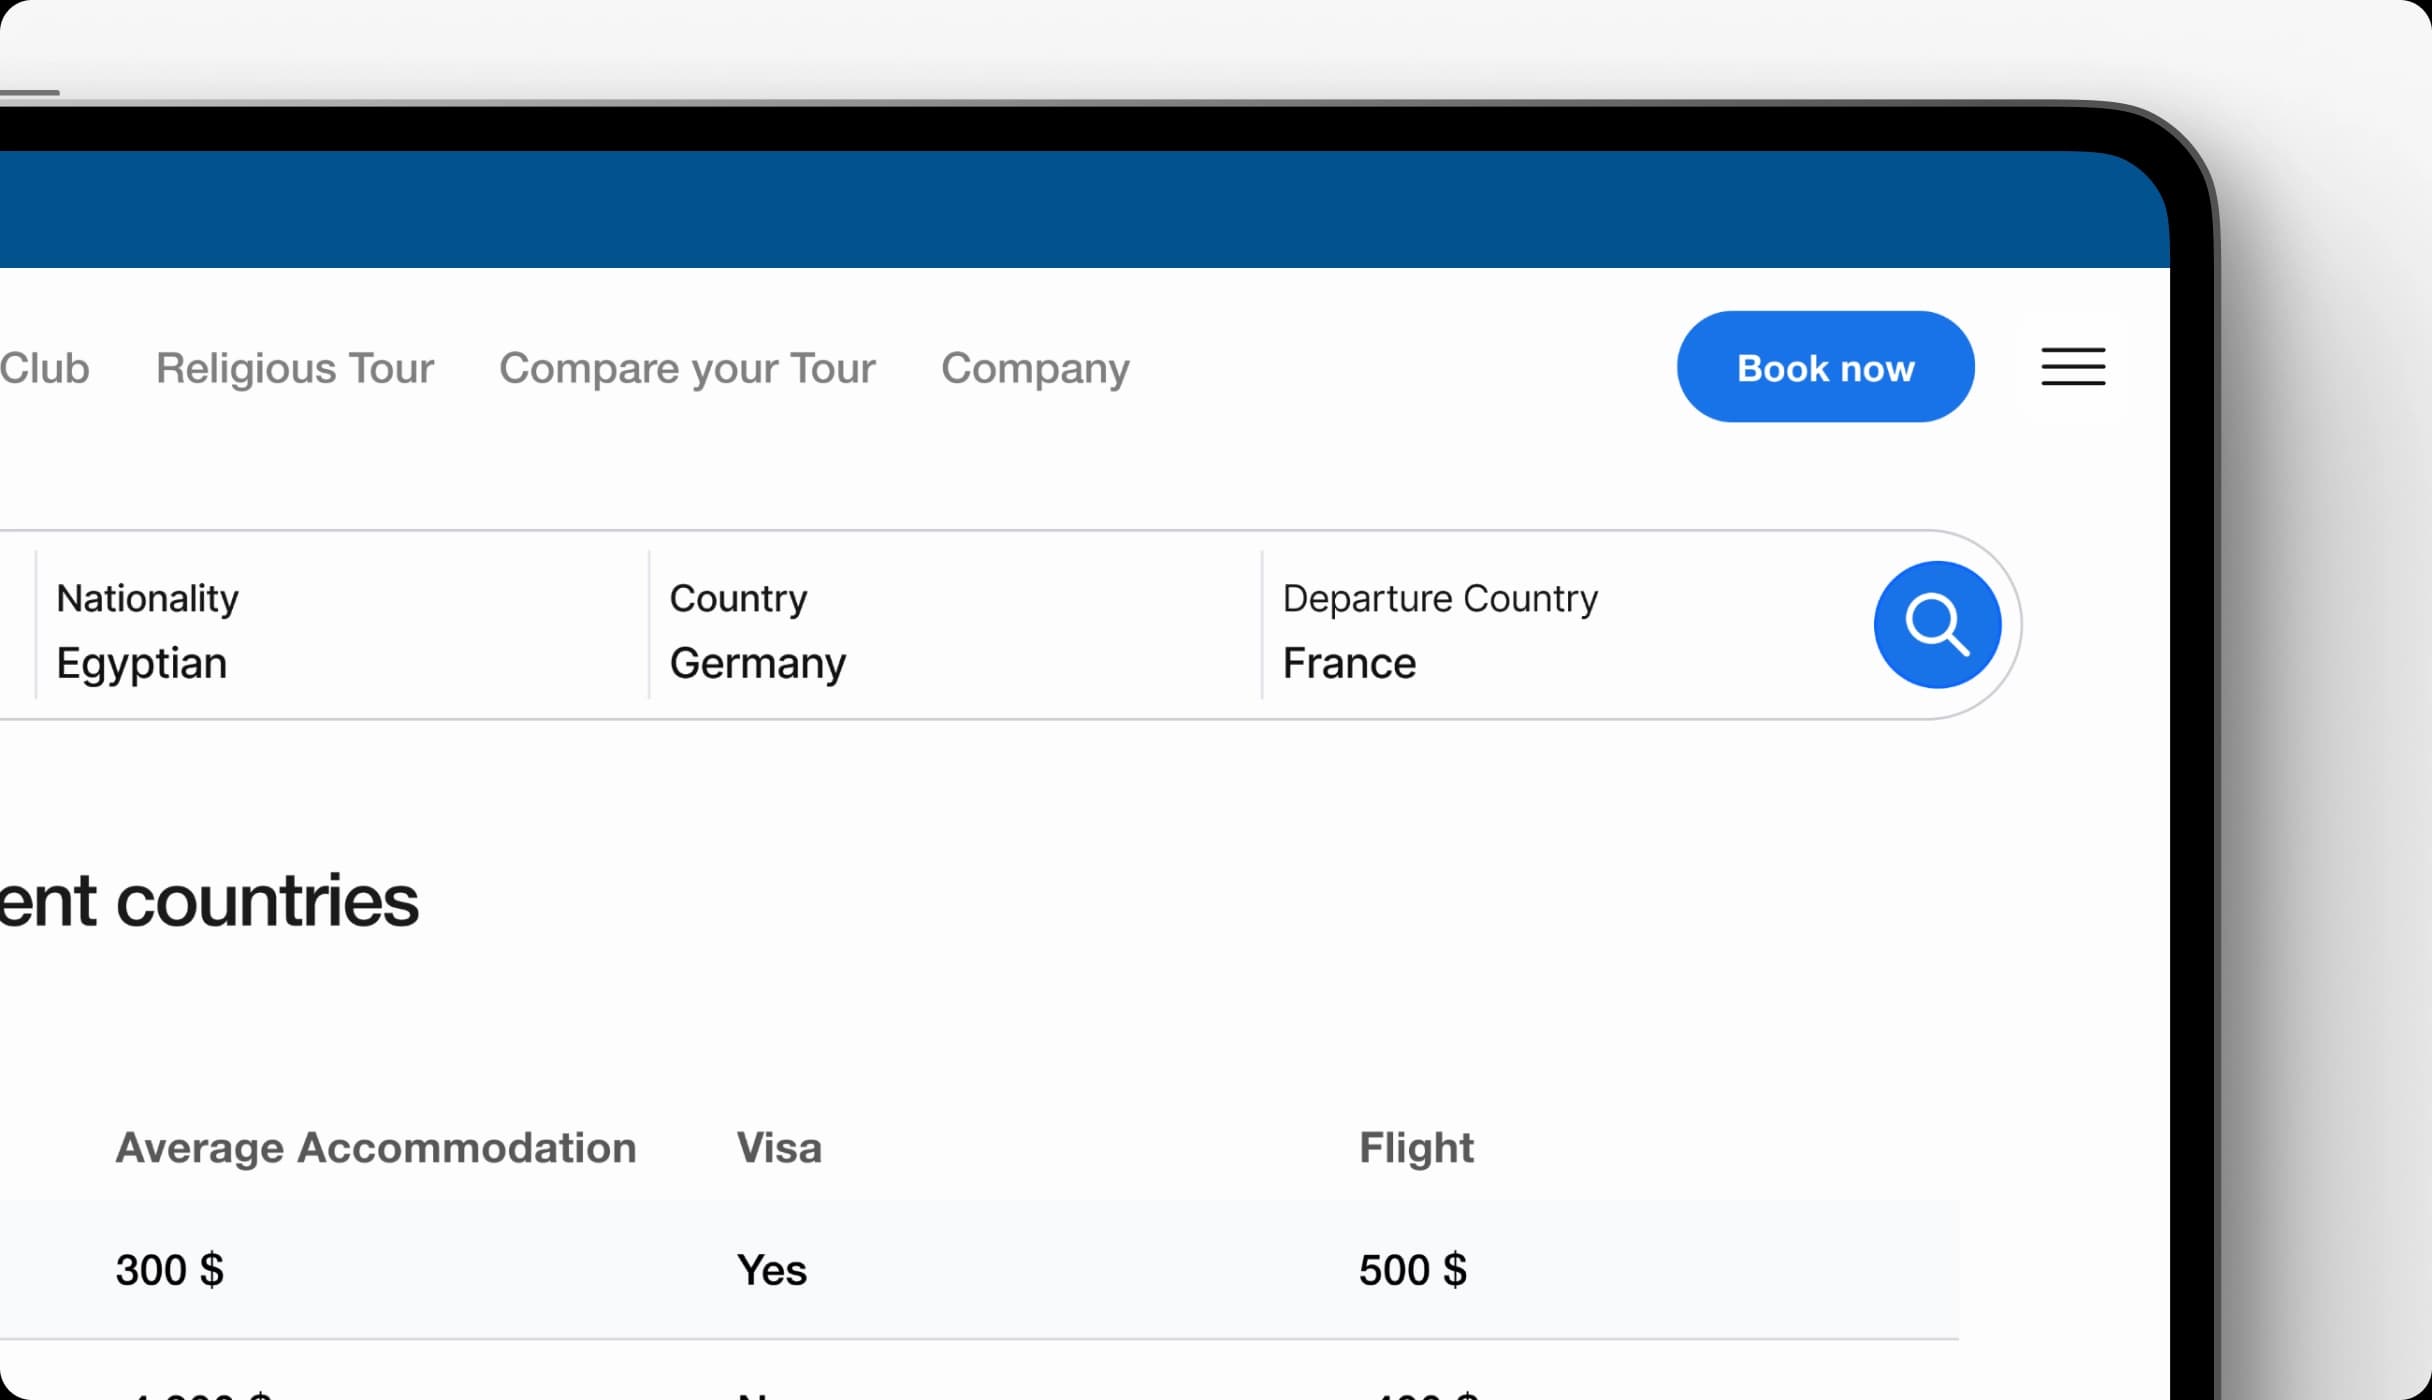Click the search magnifier icon
2432x1400 pixels.
1936,624
